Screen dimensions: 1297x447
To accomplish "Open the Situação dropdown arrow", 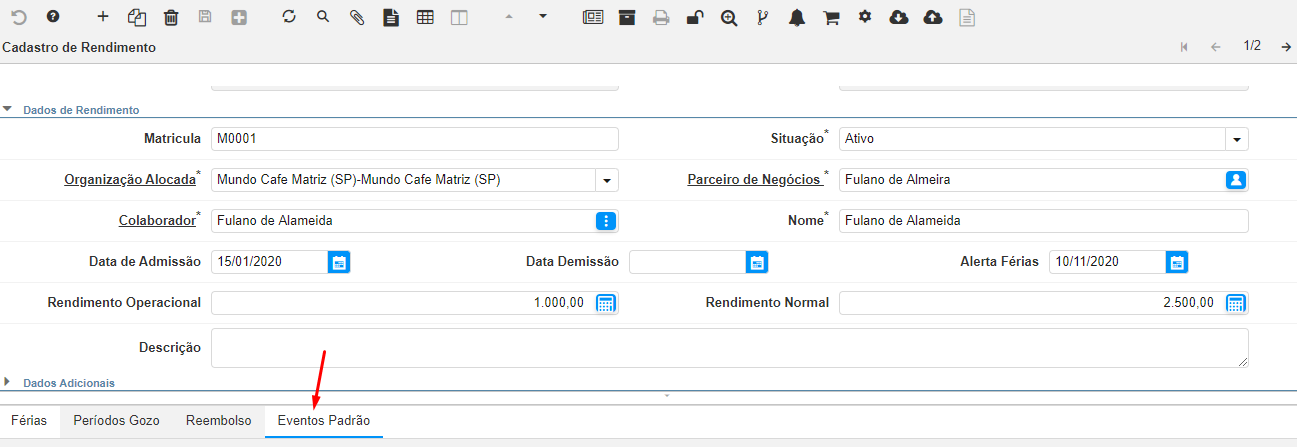I will point(1237,139).
